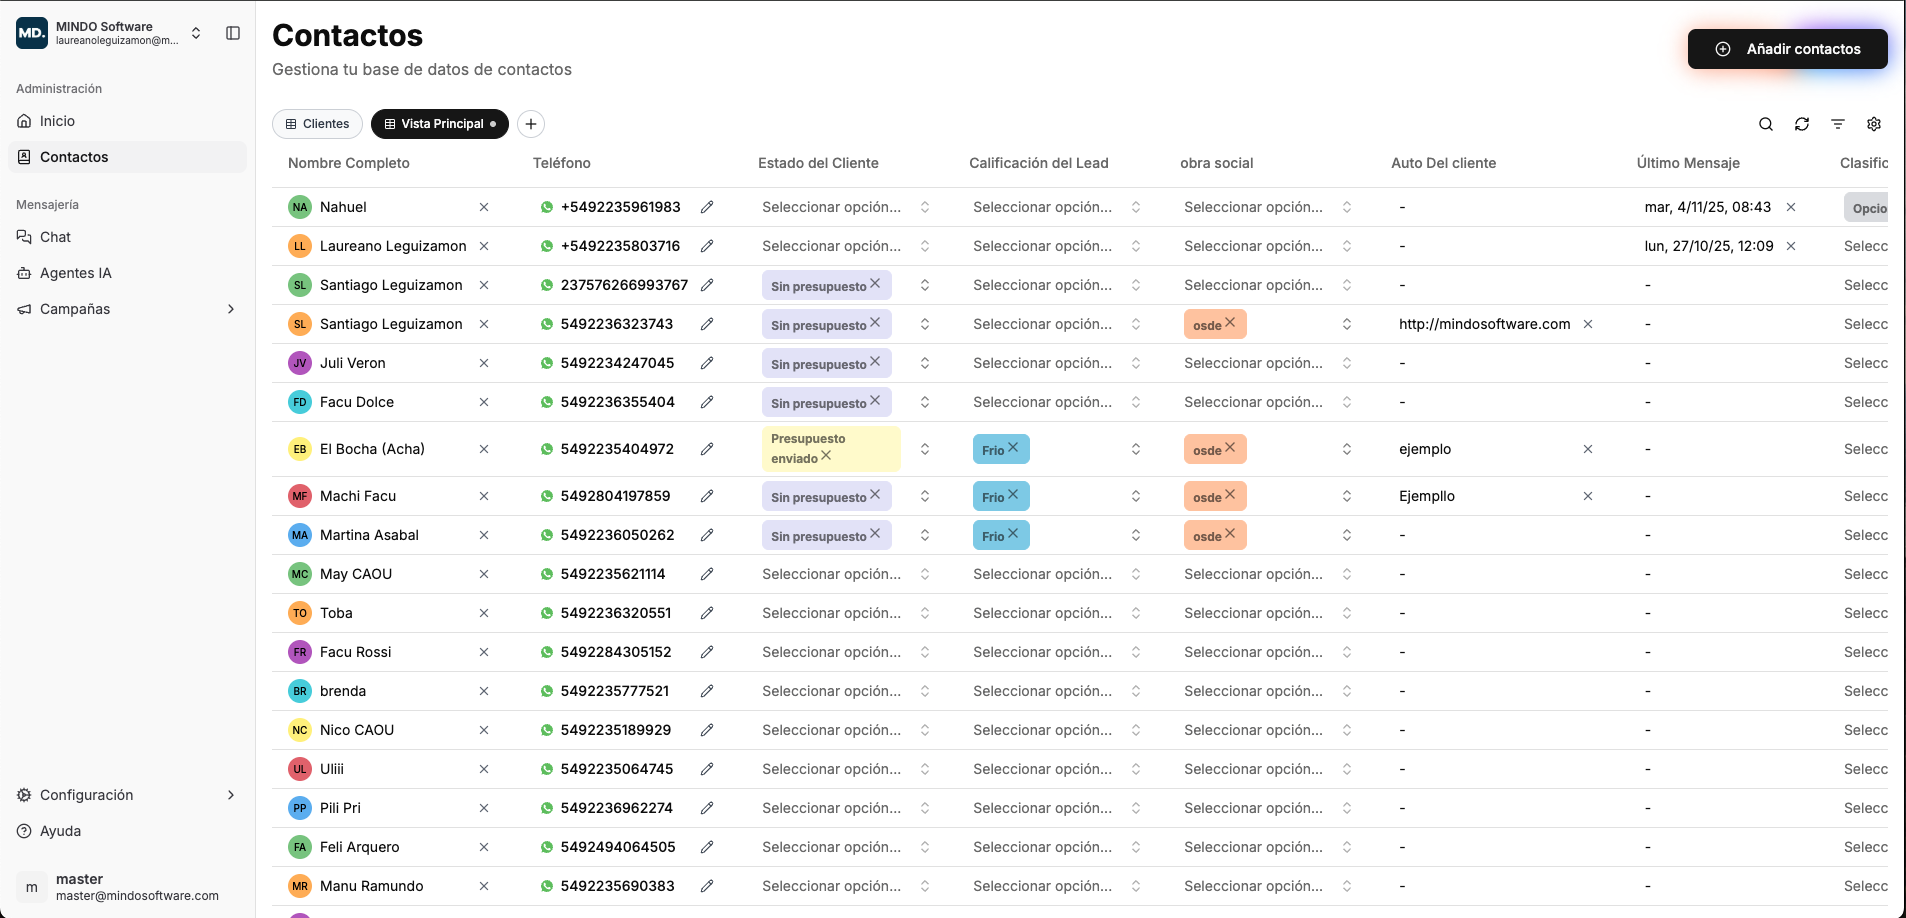Edit Juli Veron's phone number with pencil icon
This screenshot has width=1906, height=918.
tap(709, 363)
